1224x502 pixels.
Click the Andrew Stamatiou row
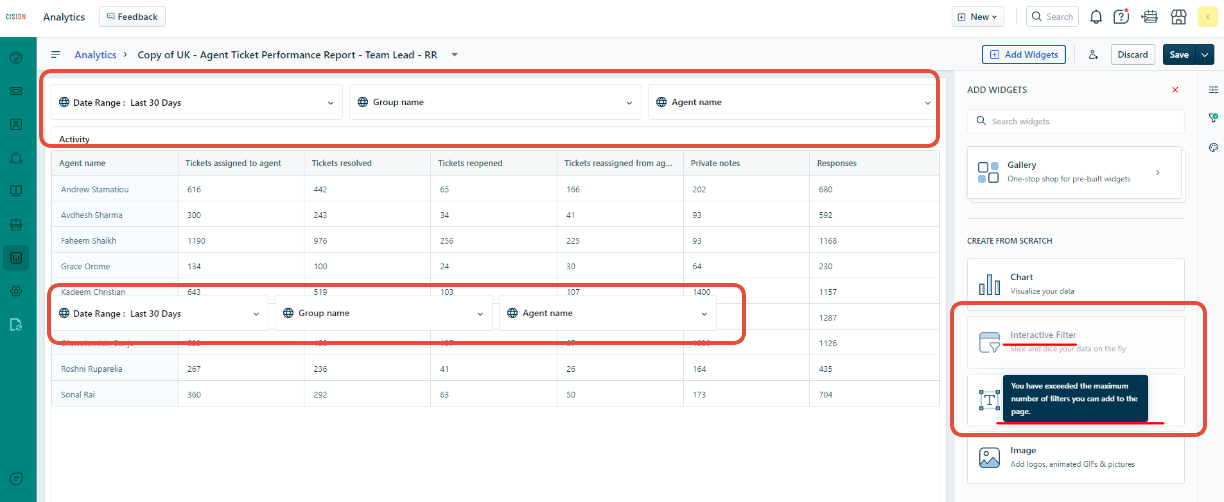click(495, 189)
